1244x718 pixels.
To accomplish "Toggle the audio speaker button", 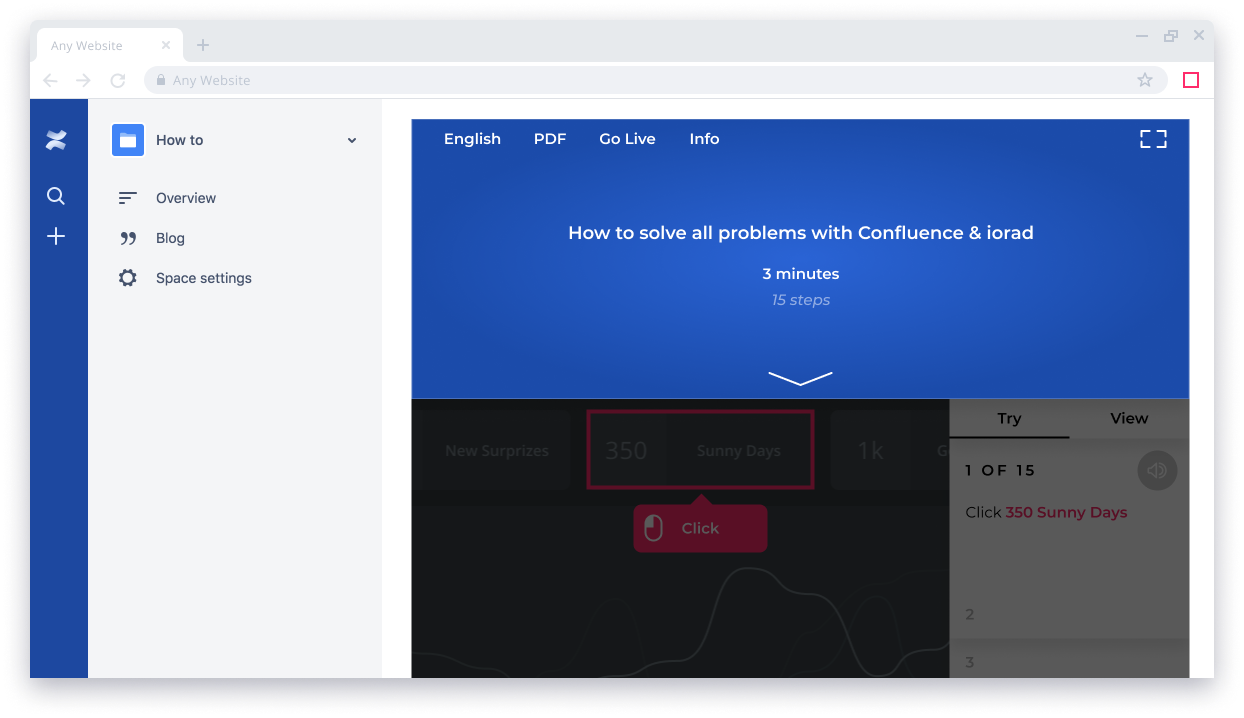I will pos(1157,470).
